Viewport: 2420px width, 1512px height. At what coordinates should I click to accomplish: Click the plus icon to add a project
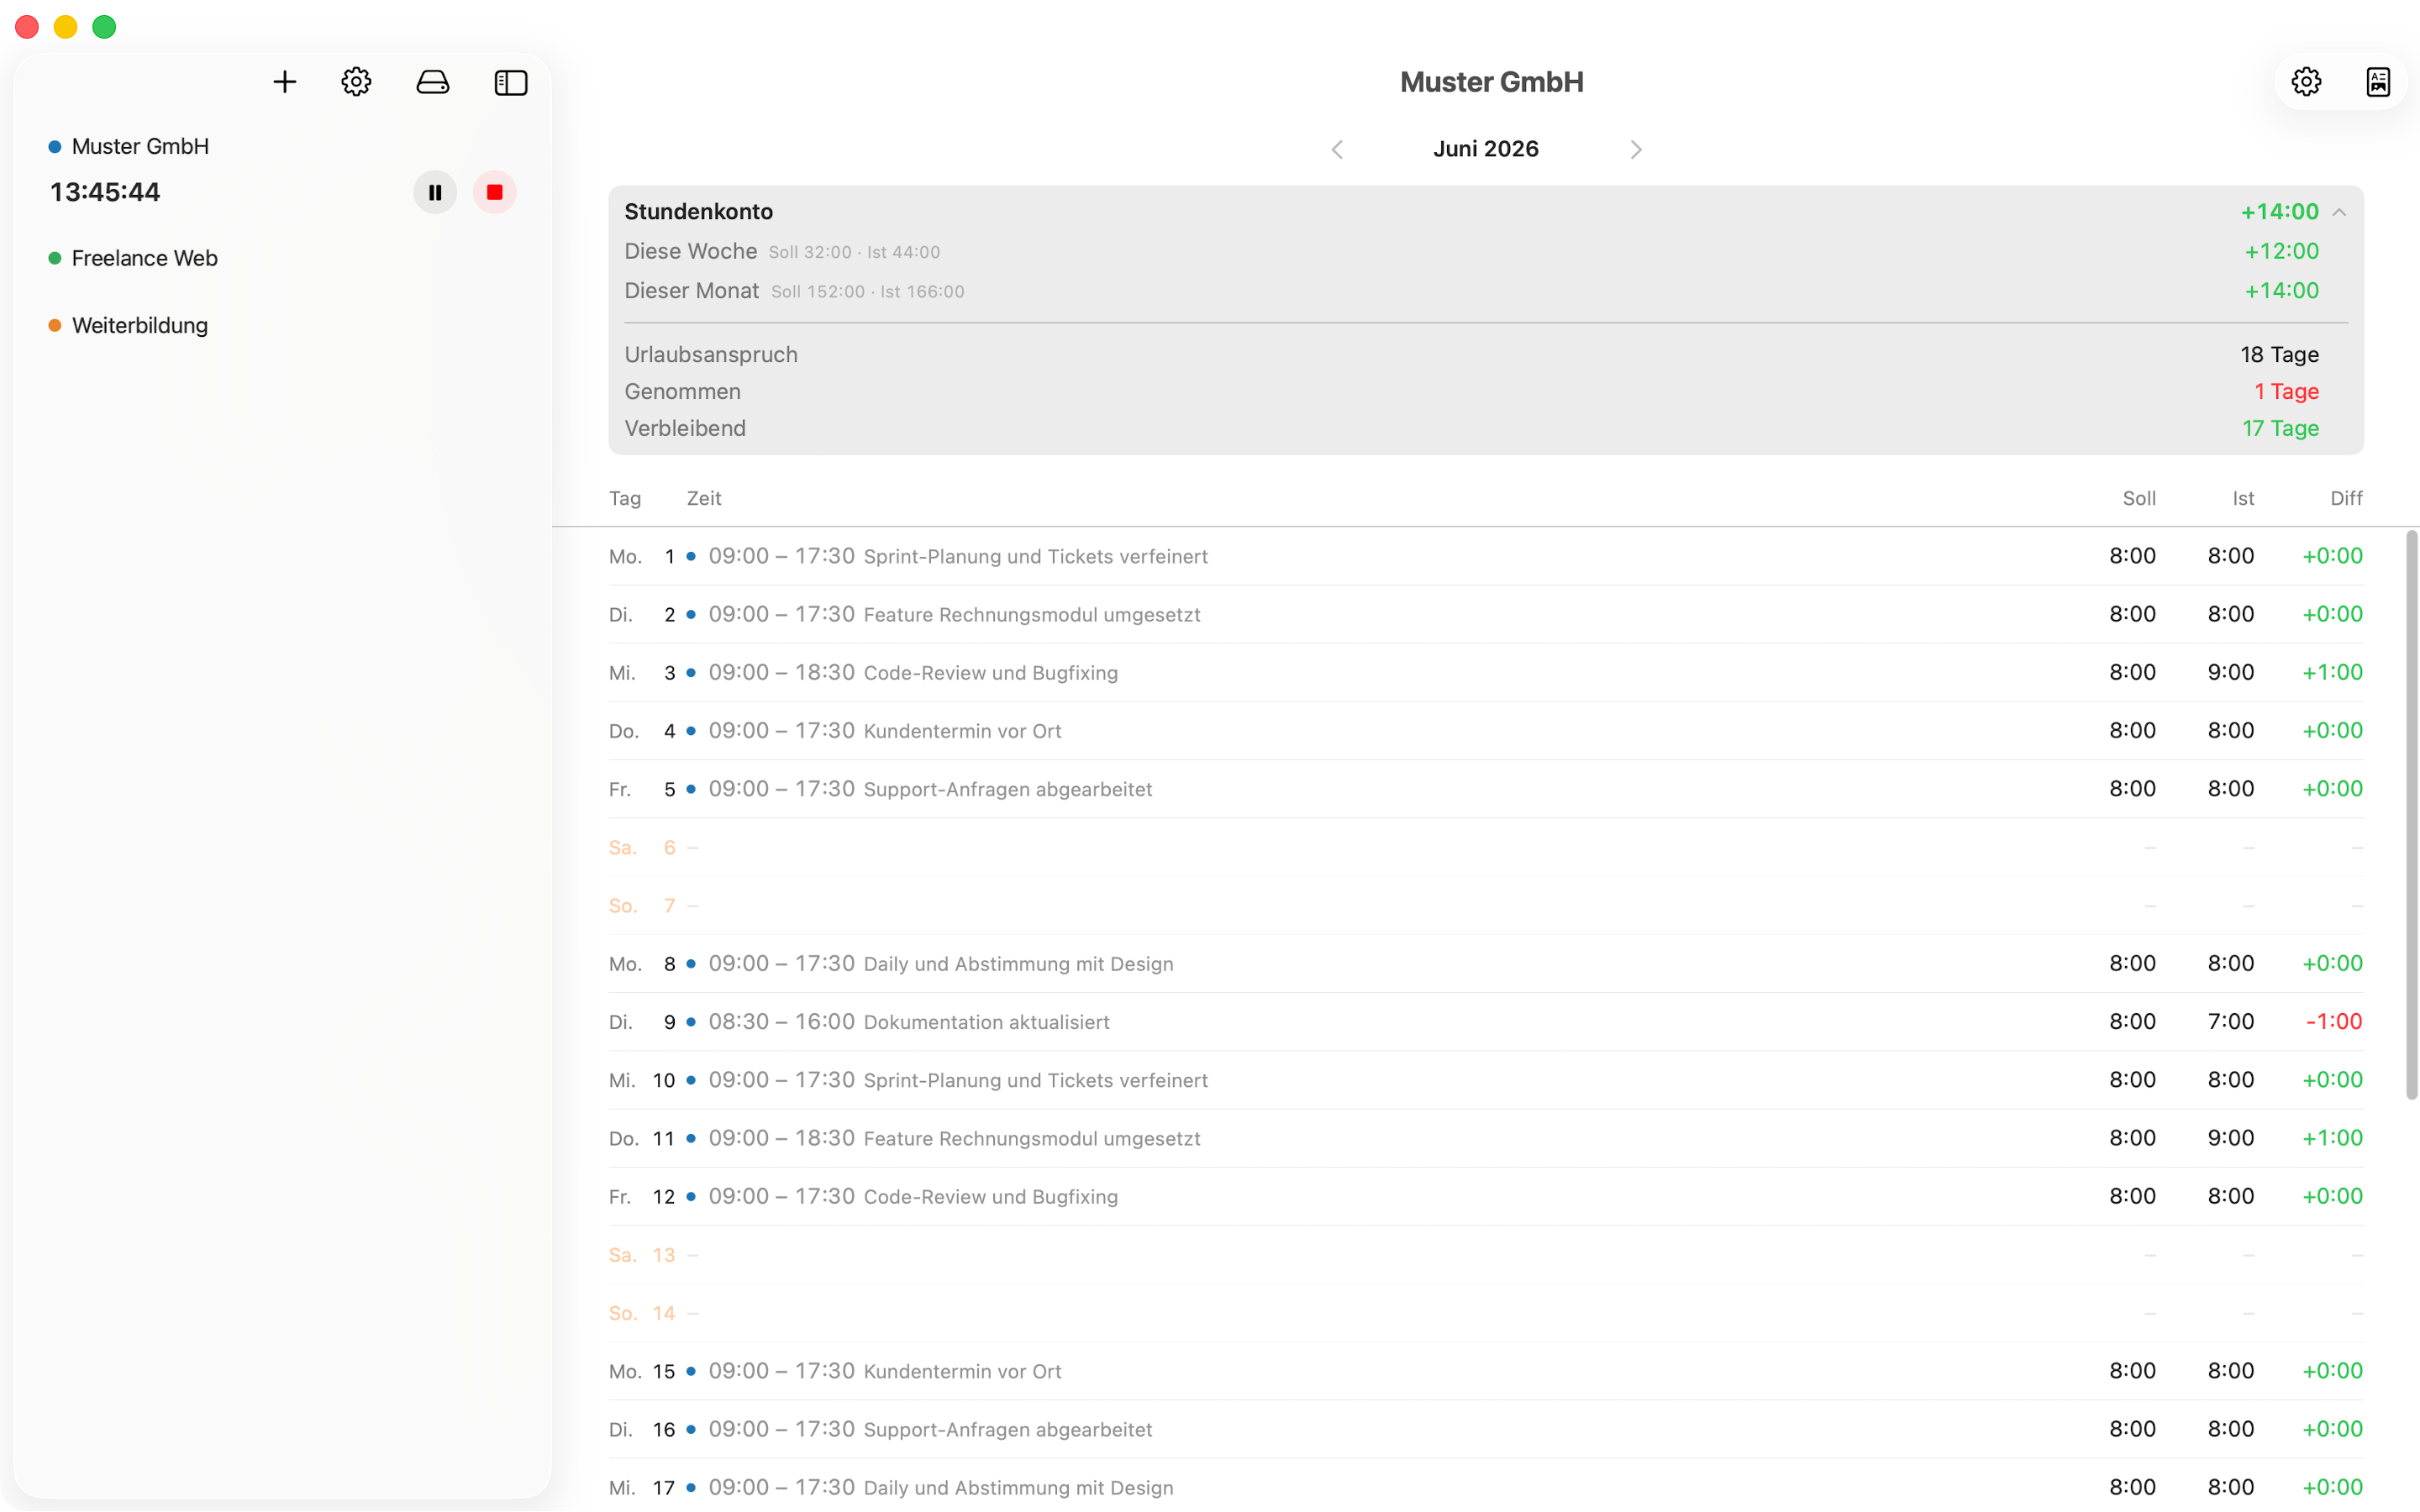(285, 82)
